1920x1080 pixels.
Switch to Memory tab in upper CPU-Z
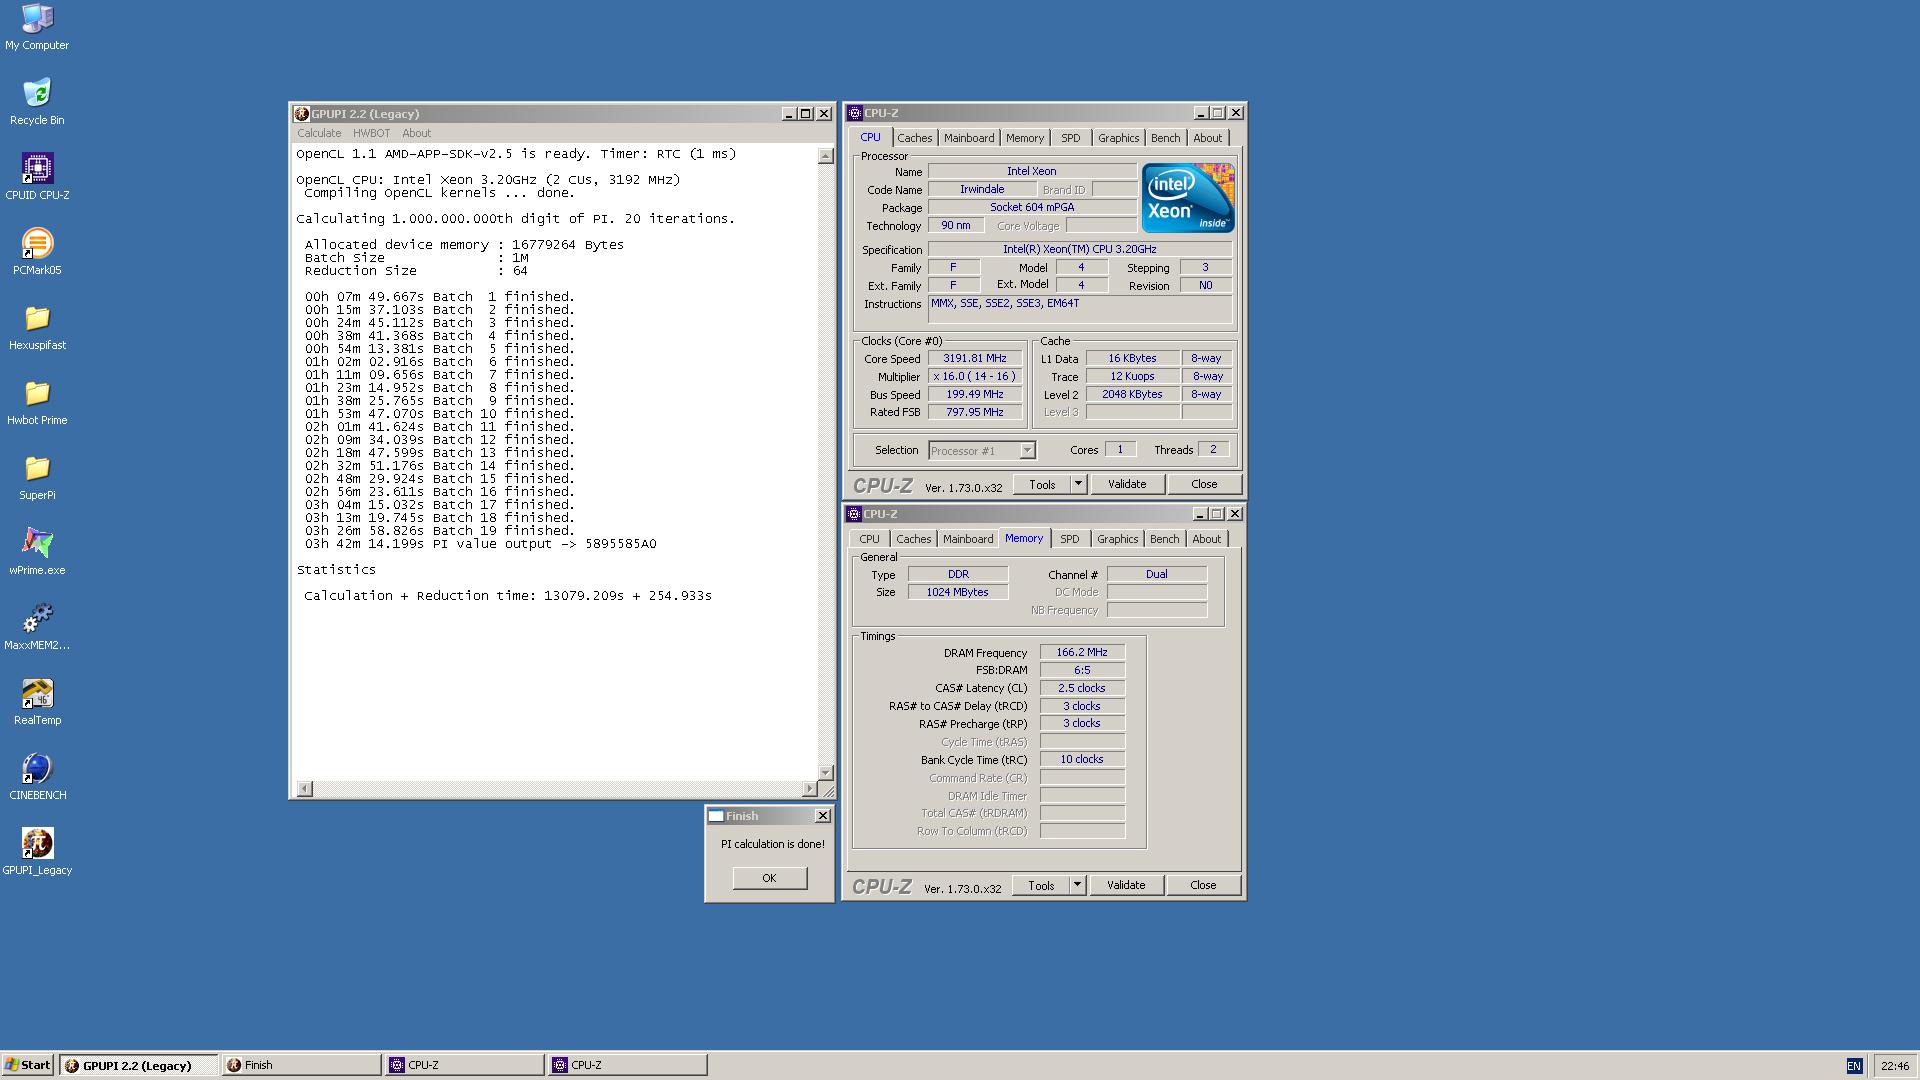(1025, 138)
